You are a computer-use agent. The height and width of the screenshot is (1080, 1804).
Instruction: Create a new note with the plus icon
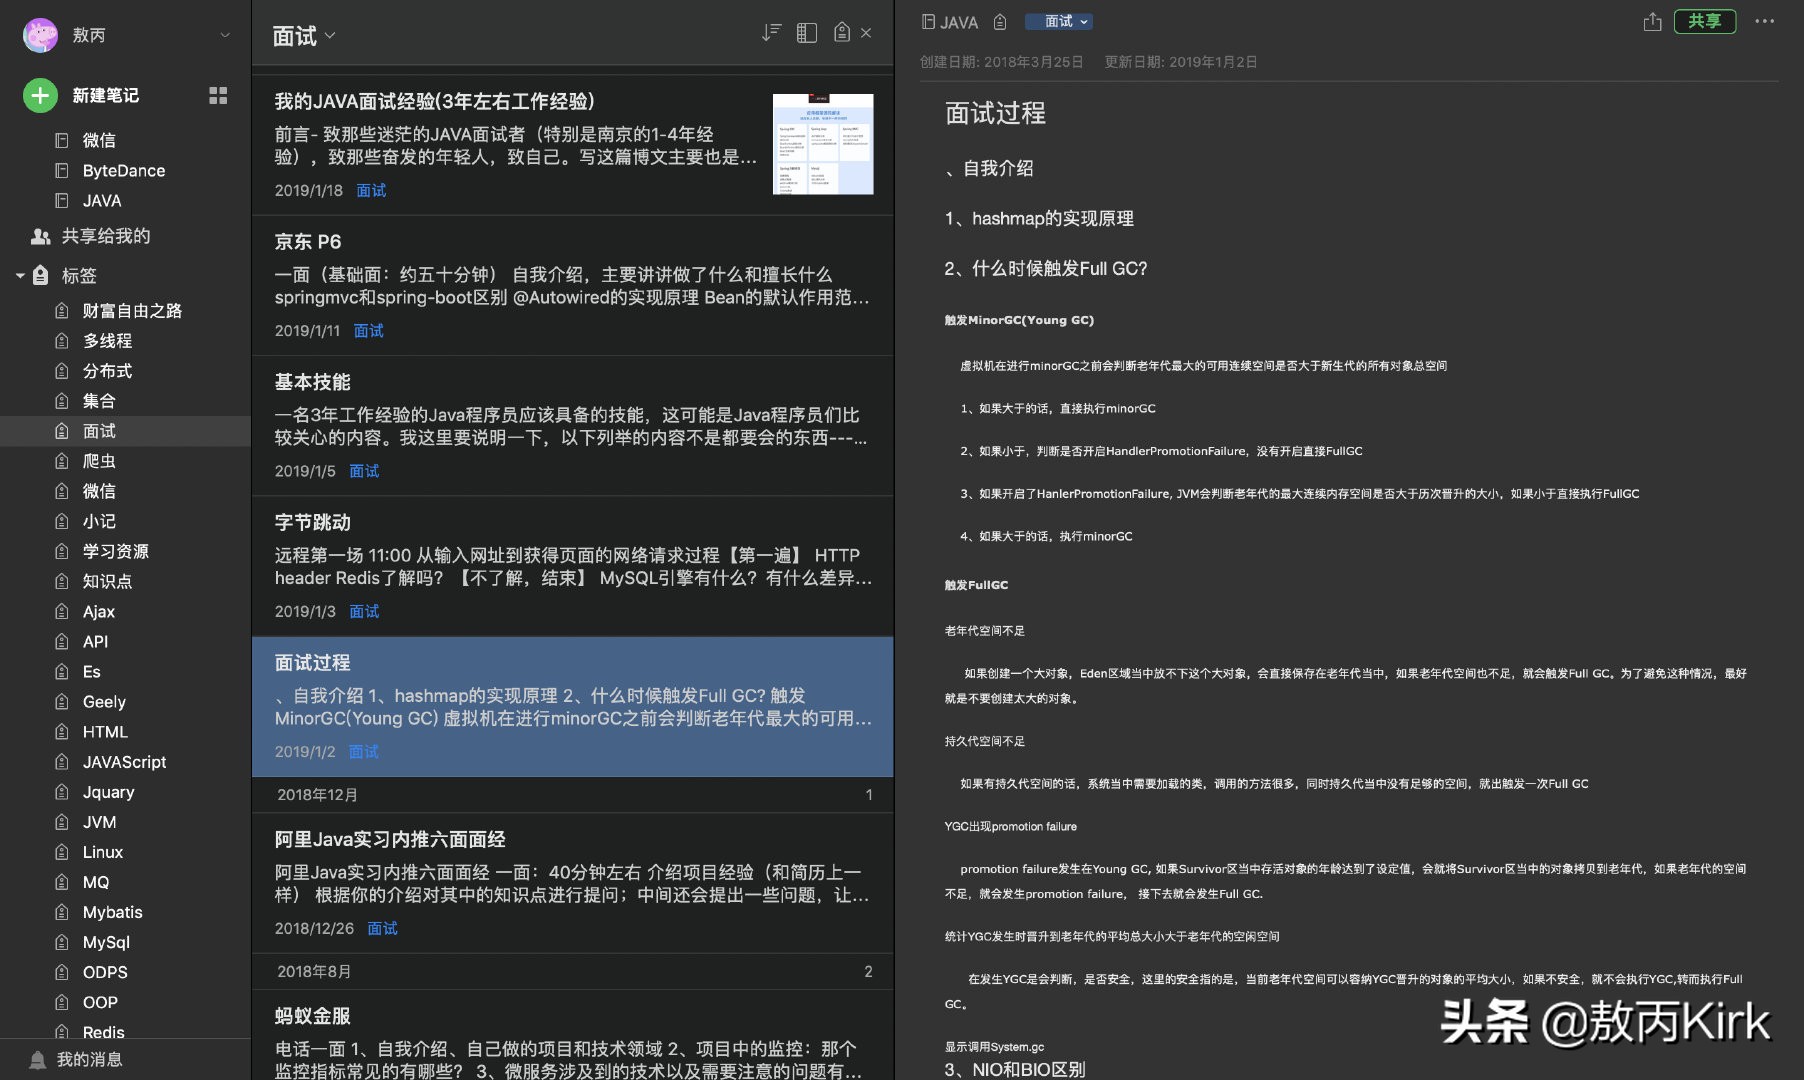tap(39, 95)
